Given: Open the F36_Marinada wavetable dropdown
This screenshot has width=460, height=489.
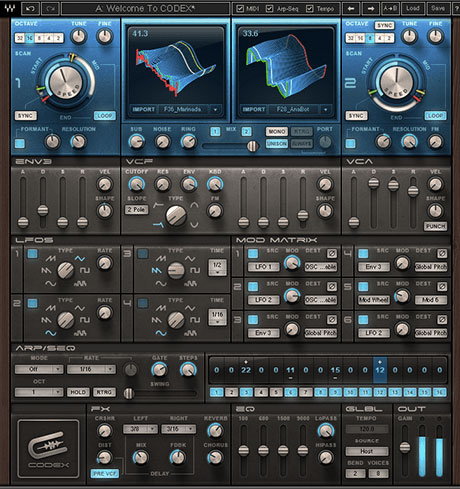Looking at the screenshot, I should point(215,109).
